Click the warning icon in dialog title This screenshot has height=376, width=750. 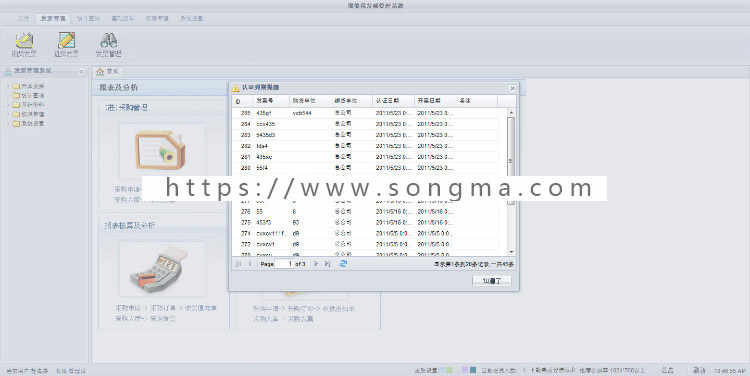[x=235, y=88]
